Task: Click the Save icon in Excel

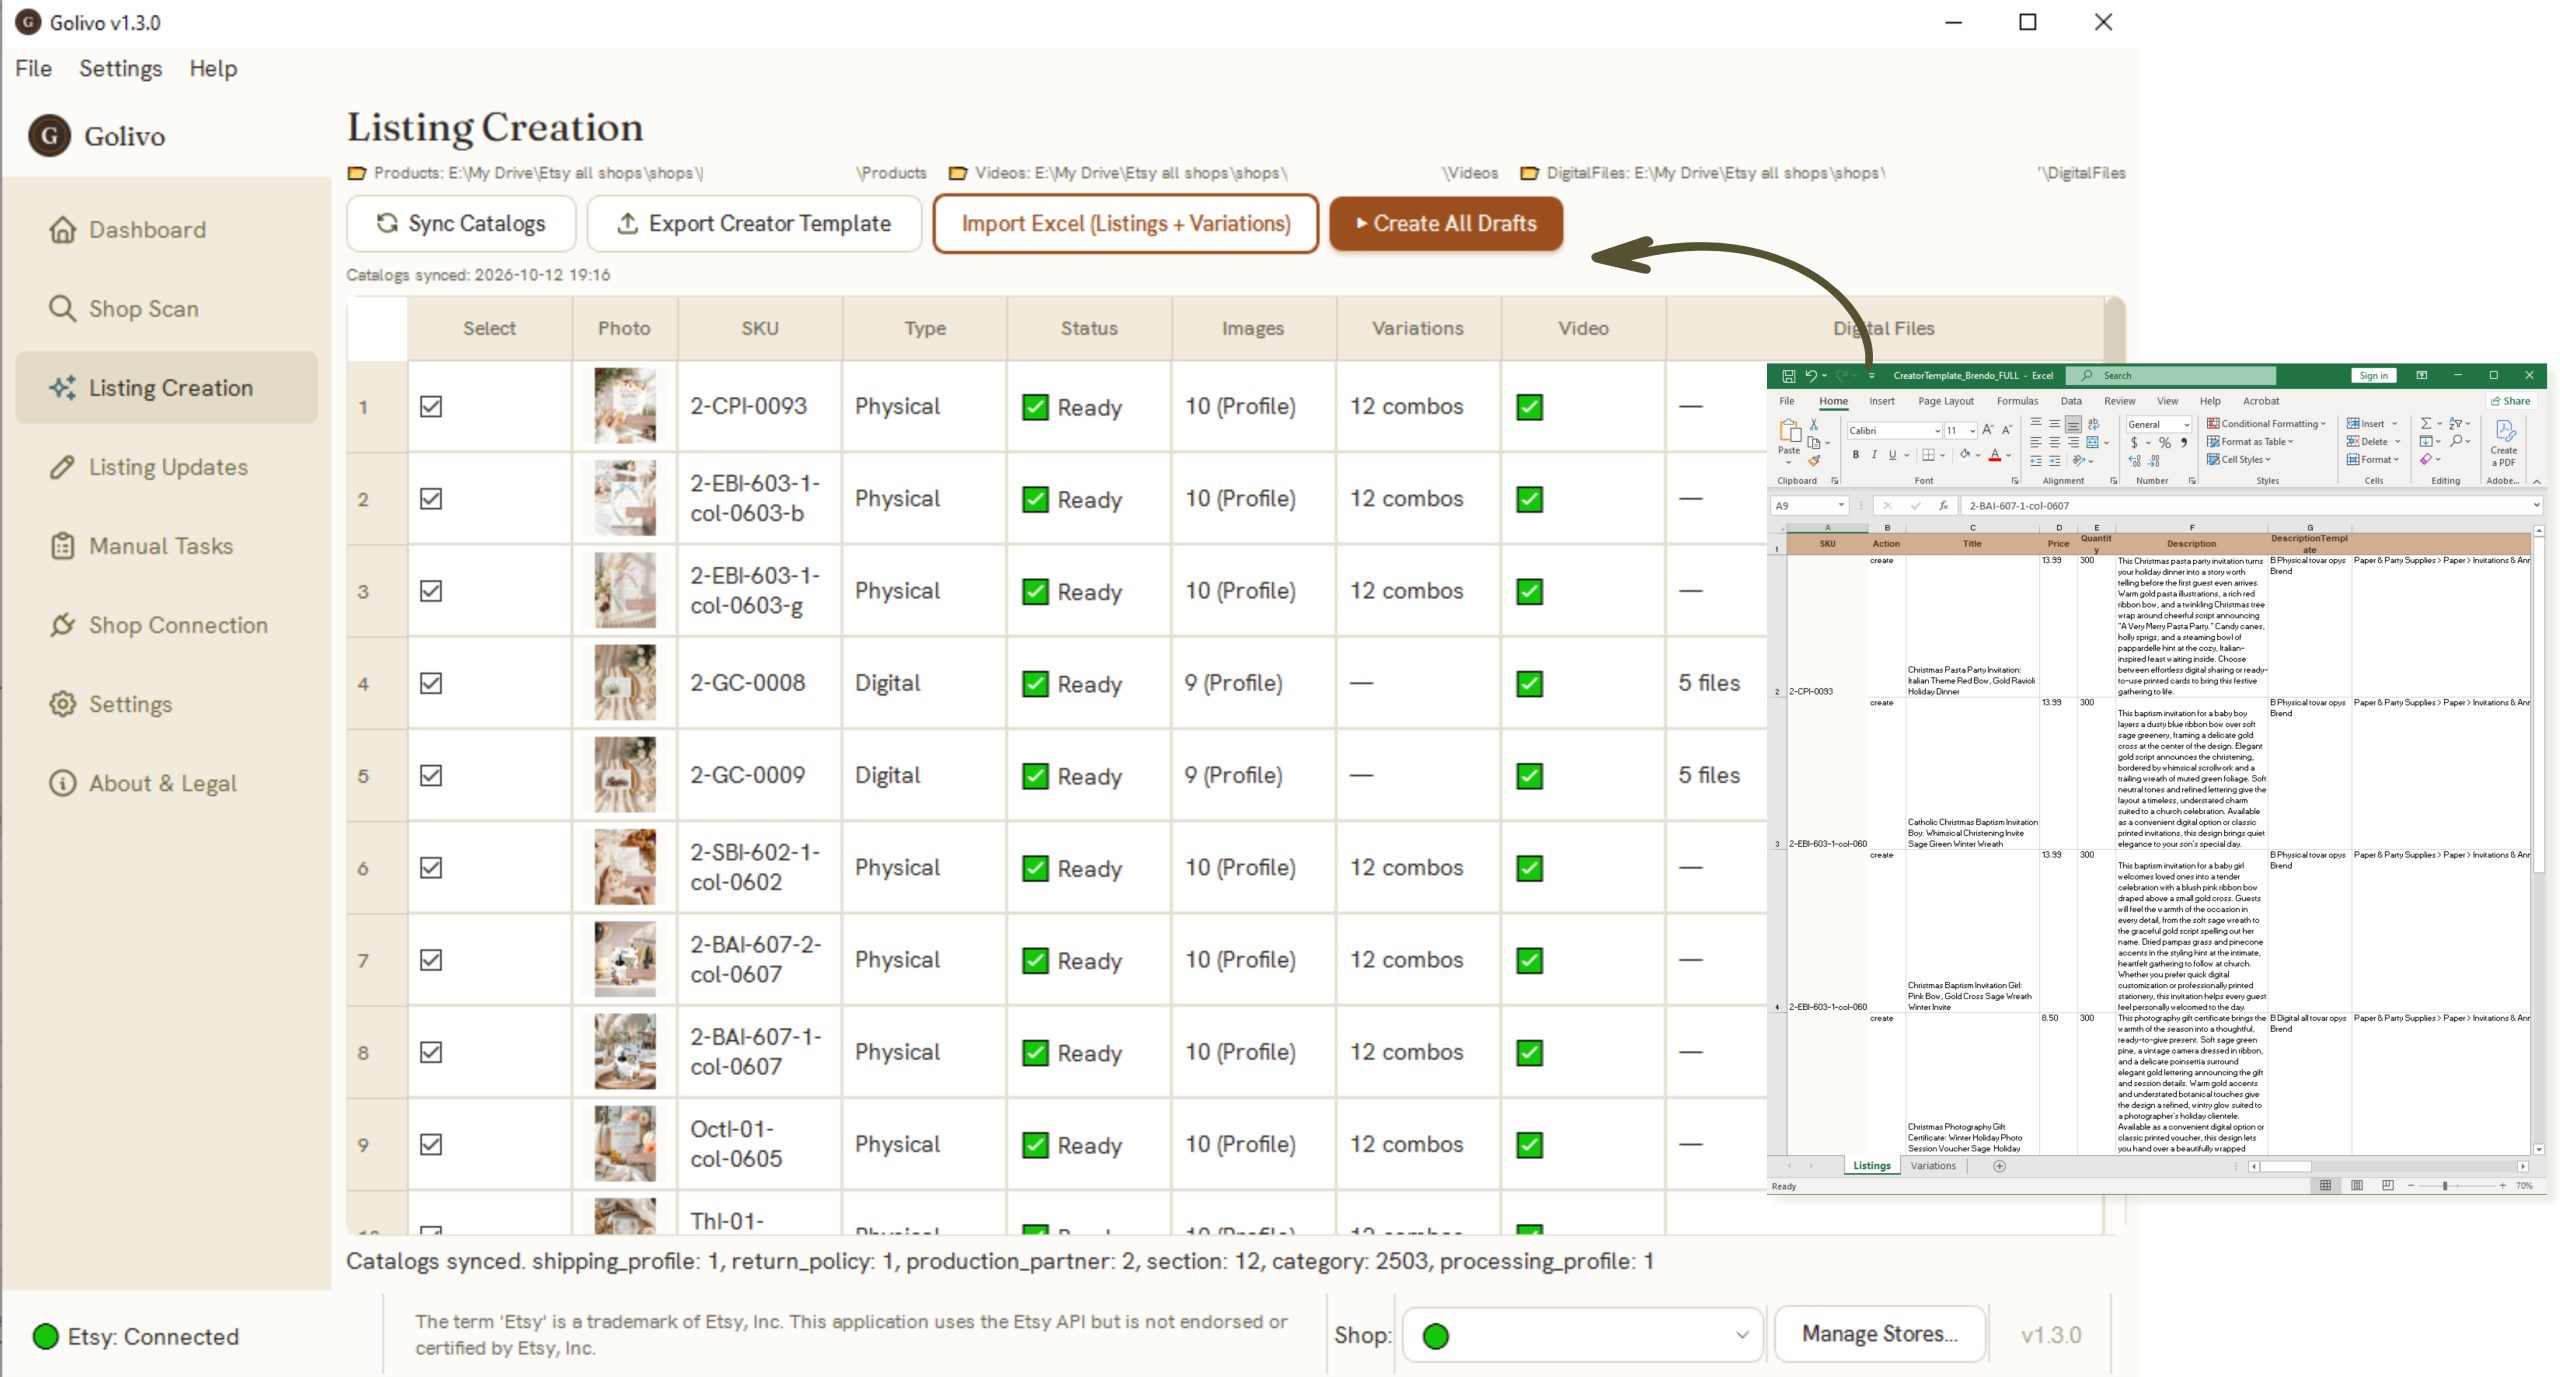Action: (1788, 376)
